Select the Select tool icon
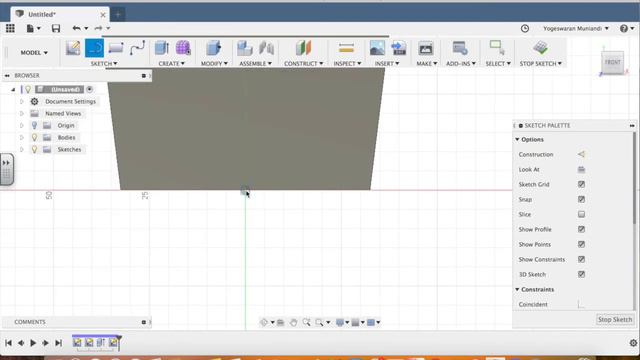 pyautogui.click(x=497, y=48)
